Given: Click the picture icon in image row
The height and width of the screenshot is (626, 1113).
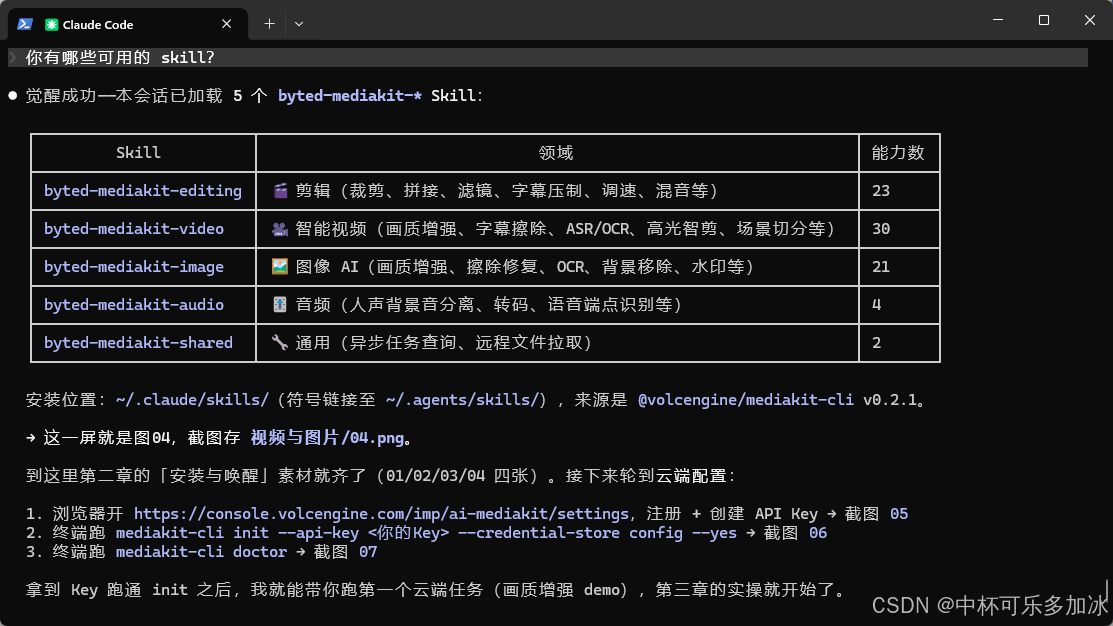Looking at the screenshot, I should tap(280, 266).
